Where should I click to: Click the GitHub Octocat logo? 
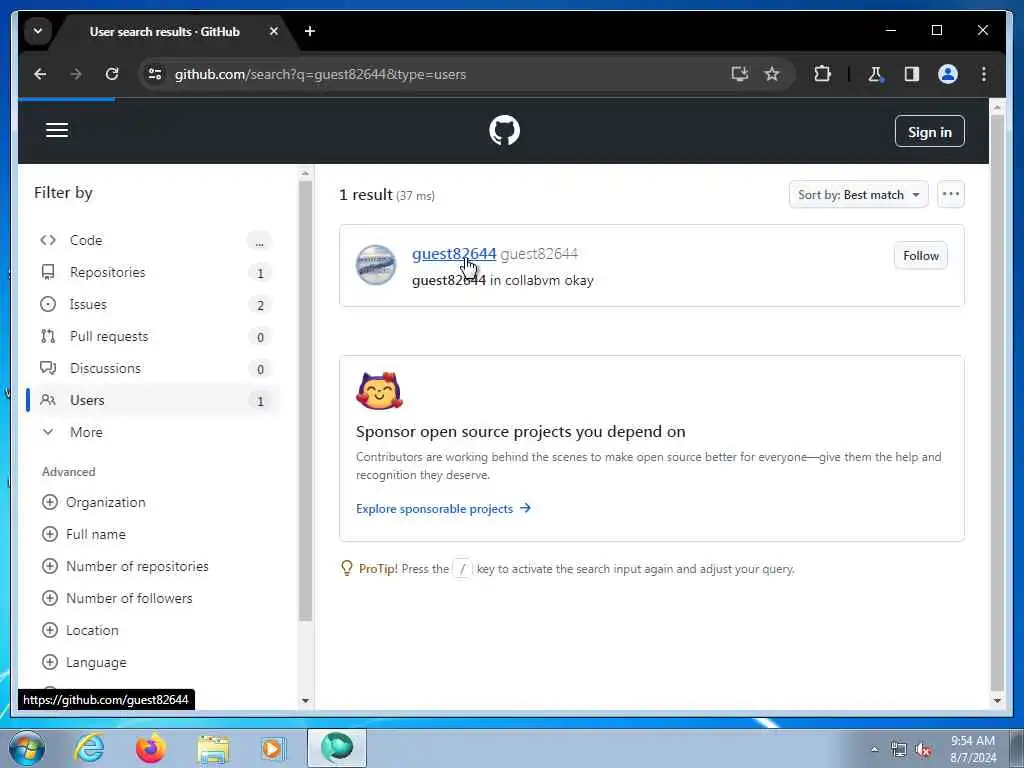pyautogui.click(x=504, y=131)
